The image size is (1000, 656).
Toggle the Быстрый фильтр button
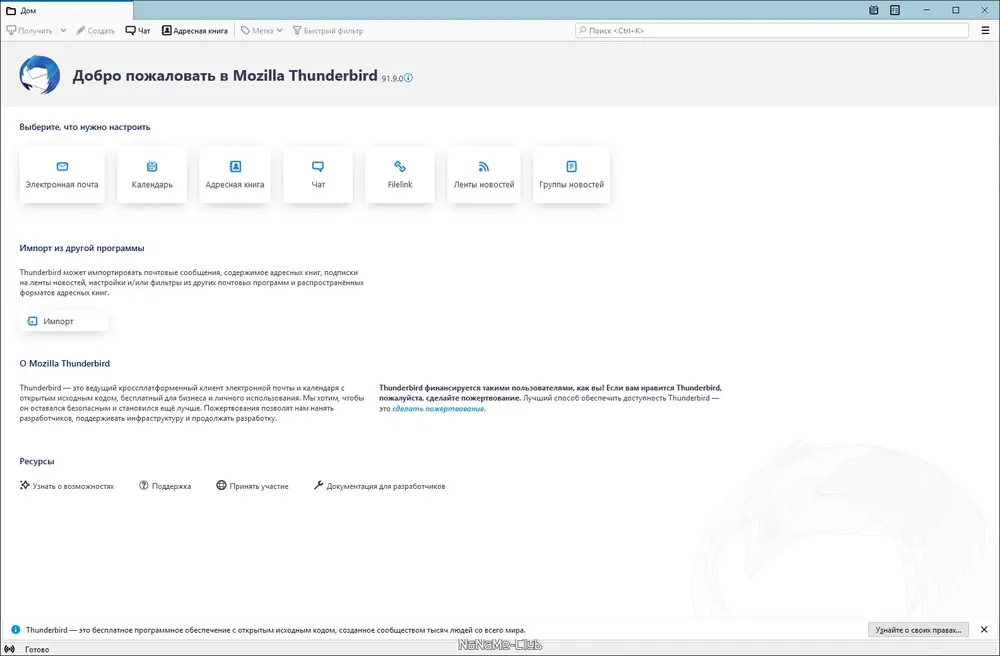tap(328, 31)
